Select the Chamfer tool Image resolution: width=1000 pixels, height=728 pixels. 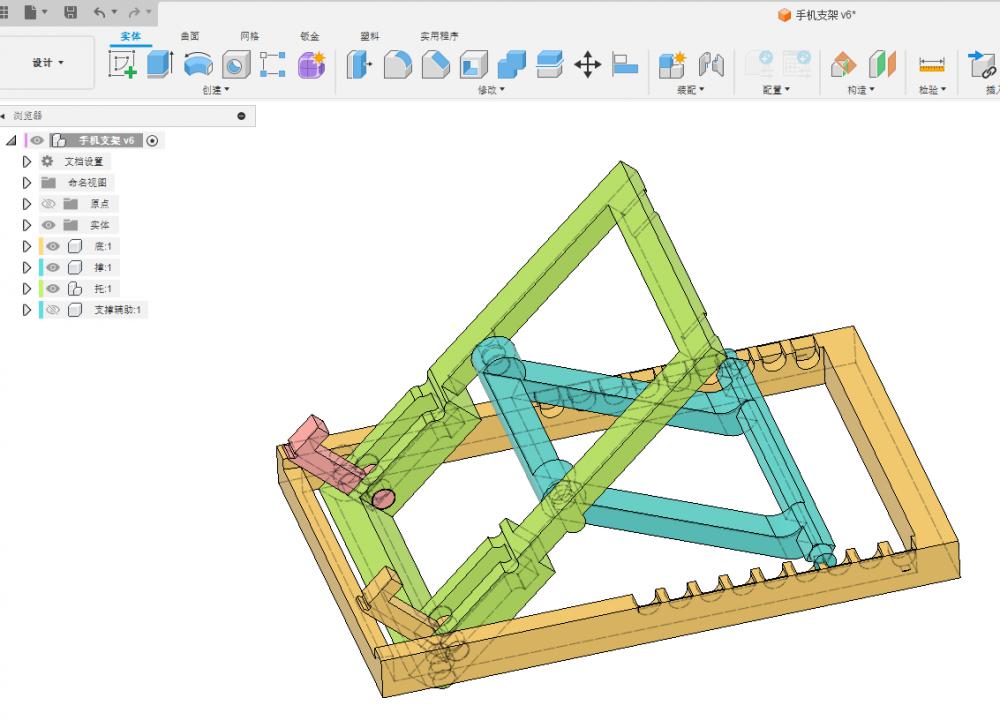[436, 64]
